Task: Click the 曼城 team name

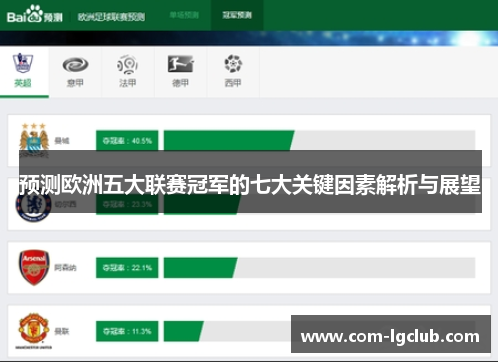Action: click(x=62, y=141)
